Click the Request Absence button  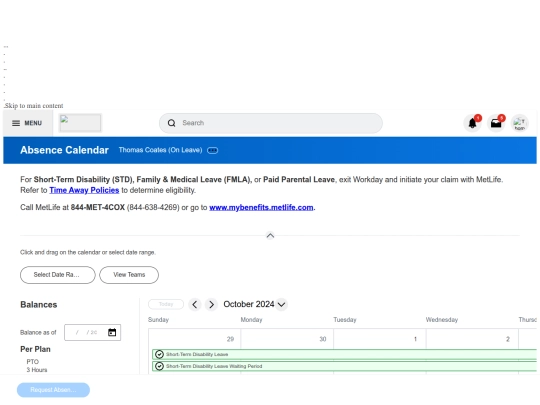[x=53, y=390]
